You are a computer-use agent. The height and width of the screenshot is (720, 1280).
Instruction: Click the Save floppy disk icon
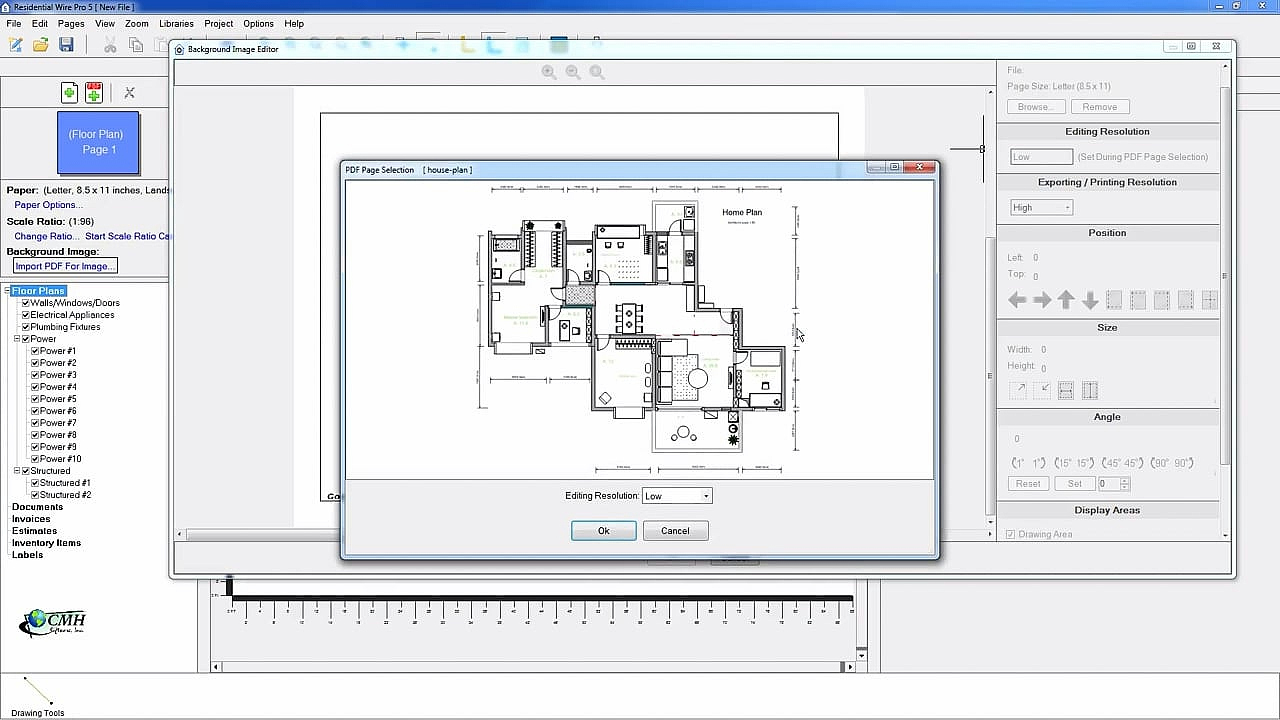point(66,45)
